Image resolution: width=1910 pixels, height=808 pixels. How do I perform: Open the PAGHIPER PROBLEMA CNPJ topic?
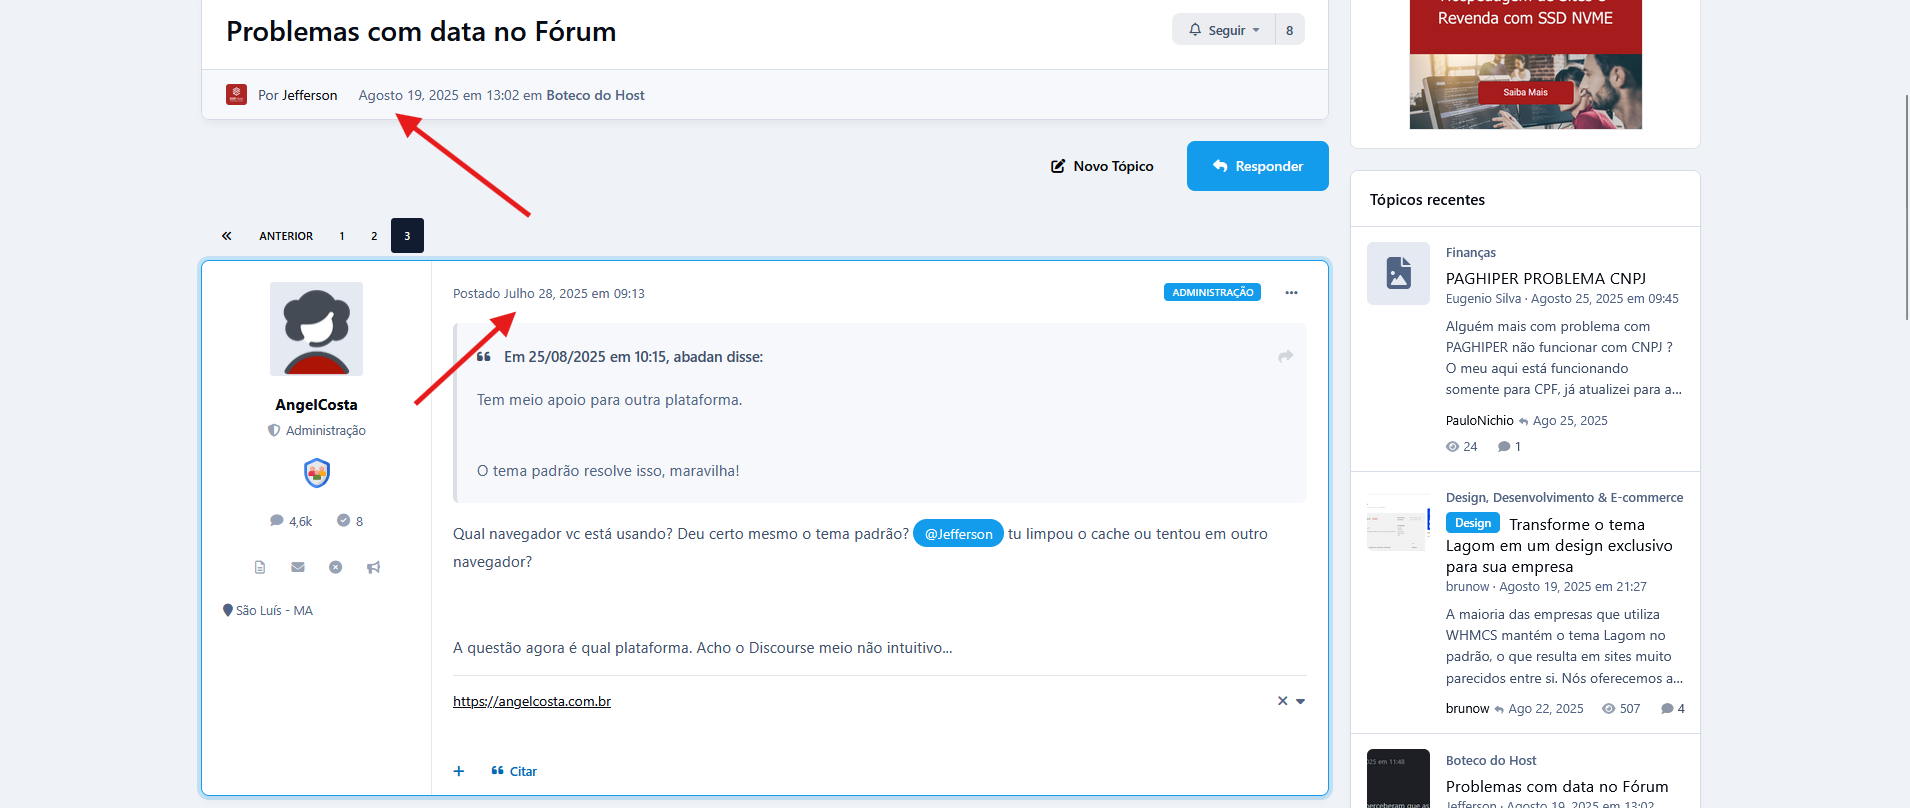(1546, 279)
